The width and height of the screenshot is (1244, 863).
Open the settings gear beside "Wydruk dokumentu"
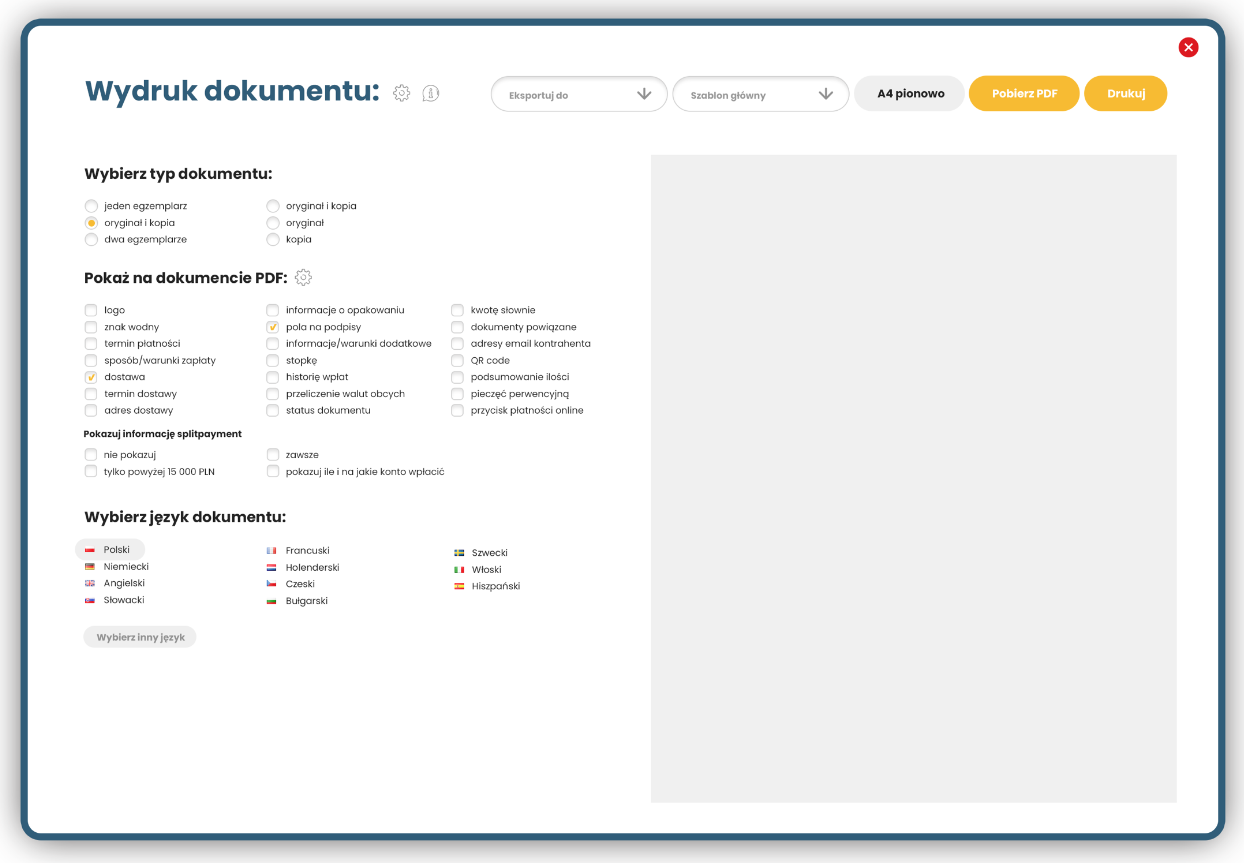pyautogui.click(x=402, y=92)
